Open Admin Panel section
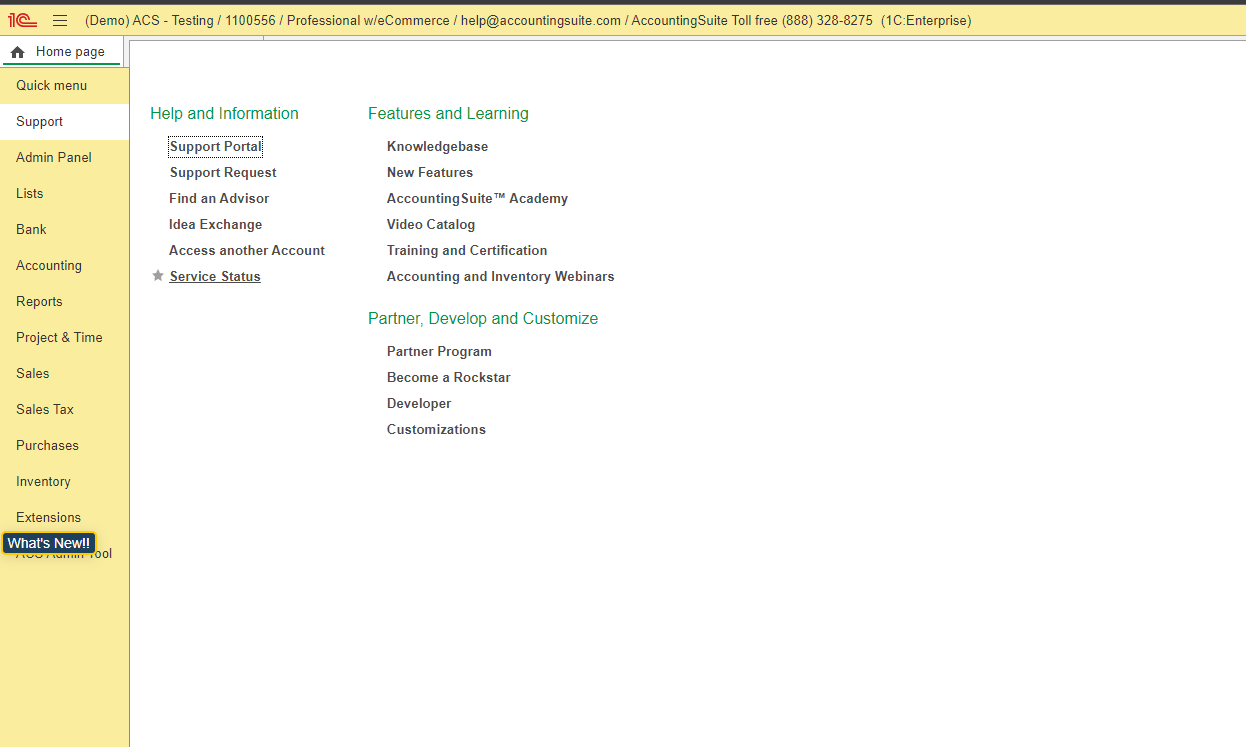This screenshot has width=1246, height=747. [x=64, y=158]
